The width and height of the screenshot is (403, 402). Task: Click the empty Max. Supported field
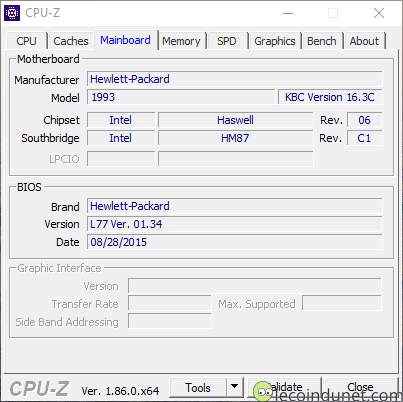tap(342, 303)
